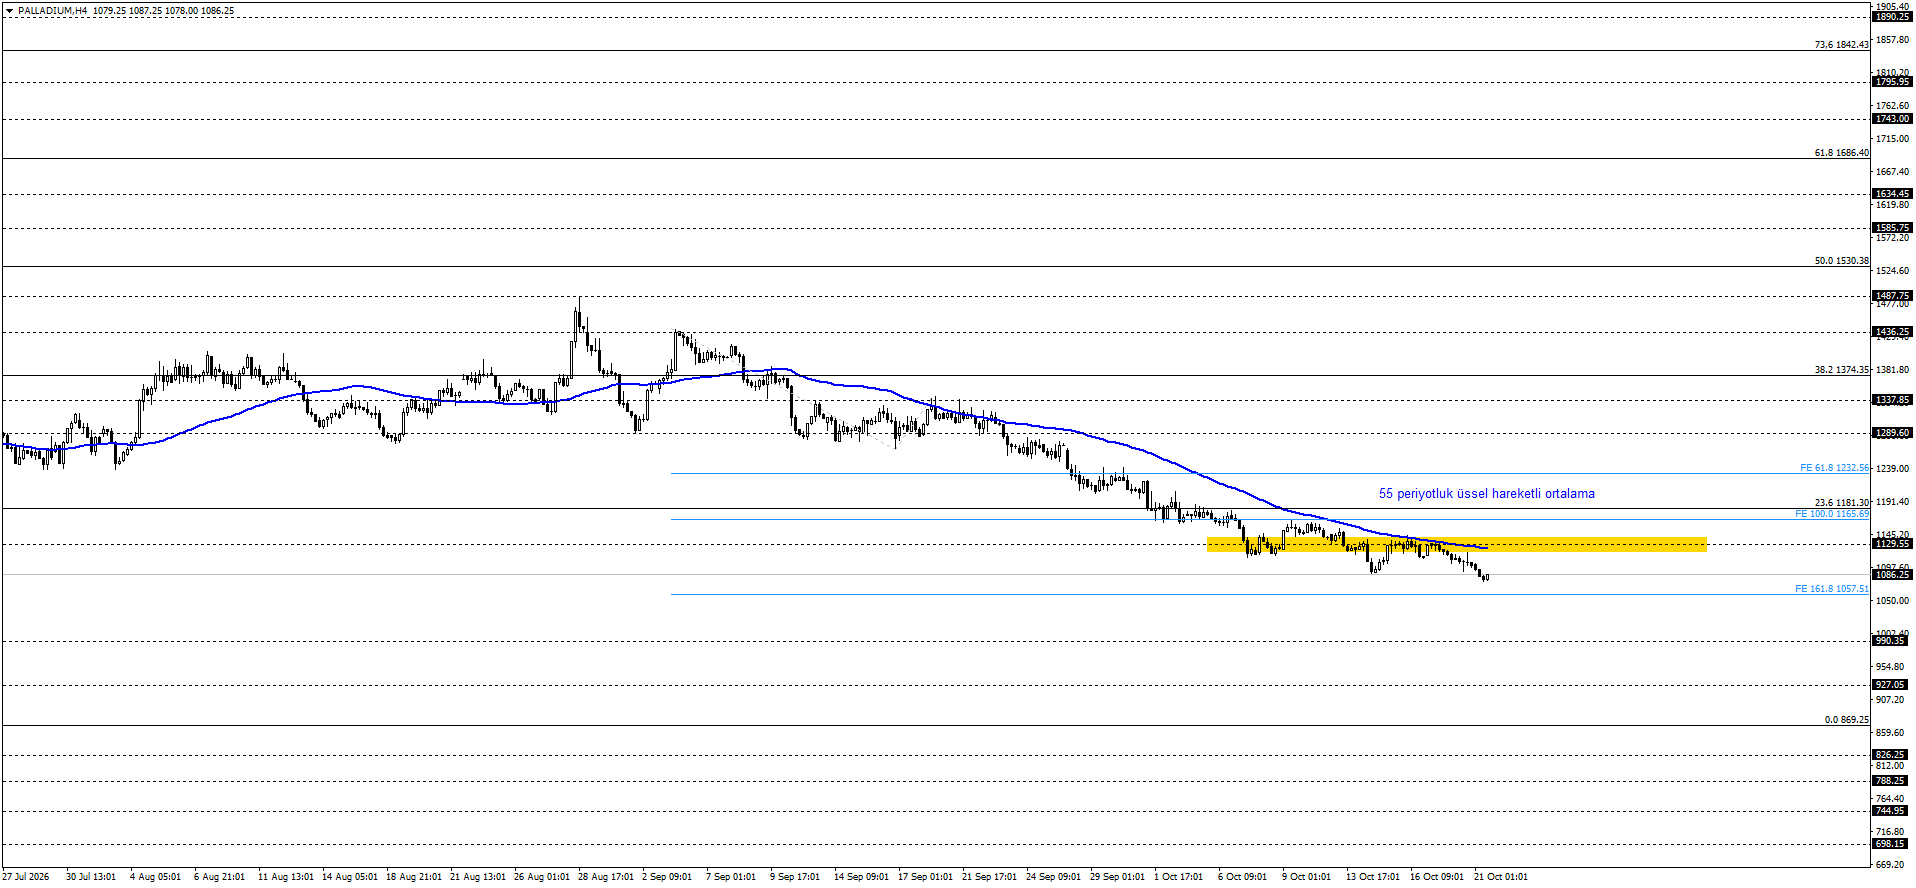The height and width of the screenshot is (888, 1916).
Task: Select the PALLADIUM,H4 chart title
Action: tap(52, 11)
